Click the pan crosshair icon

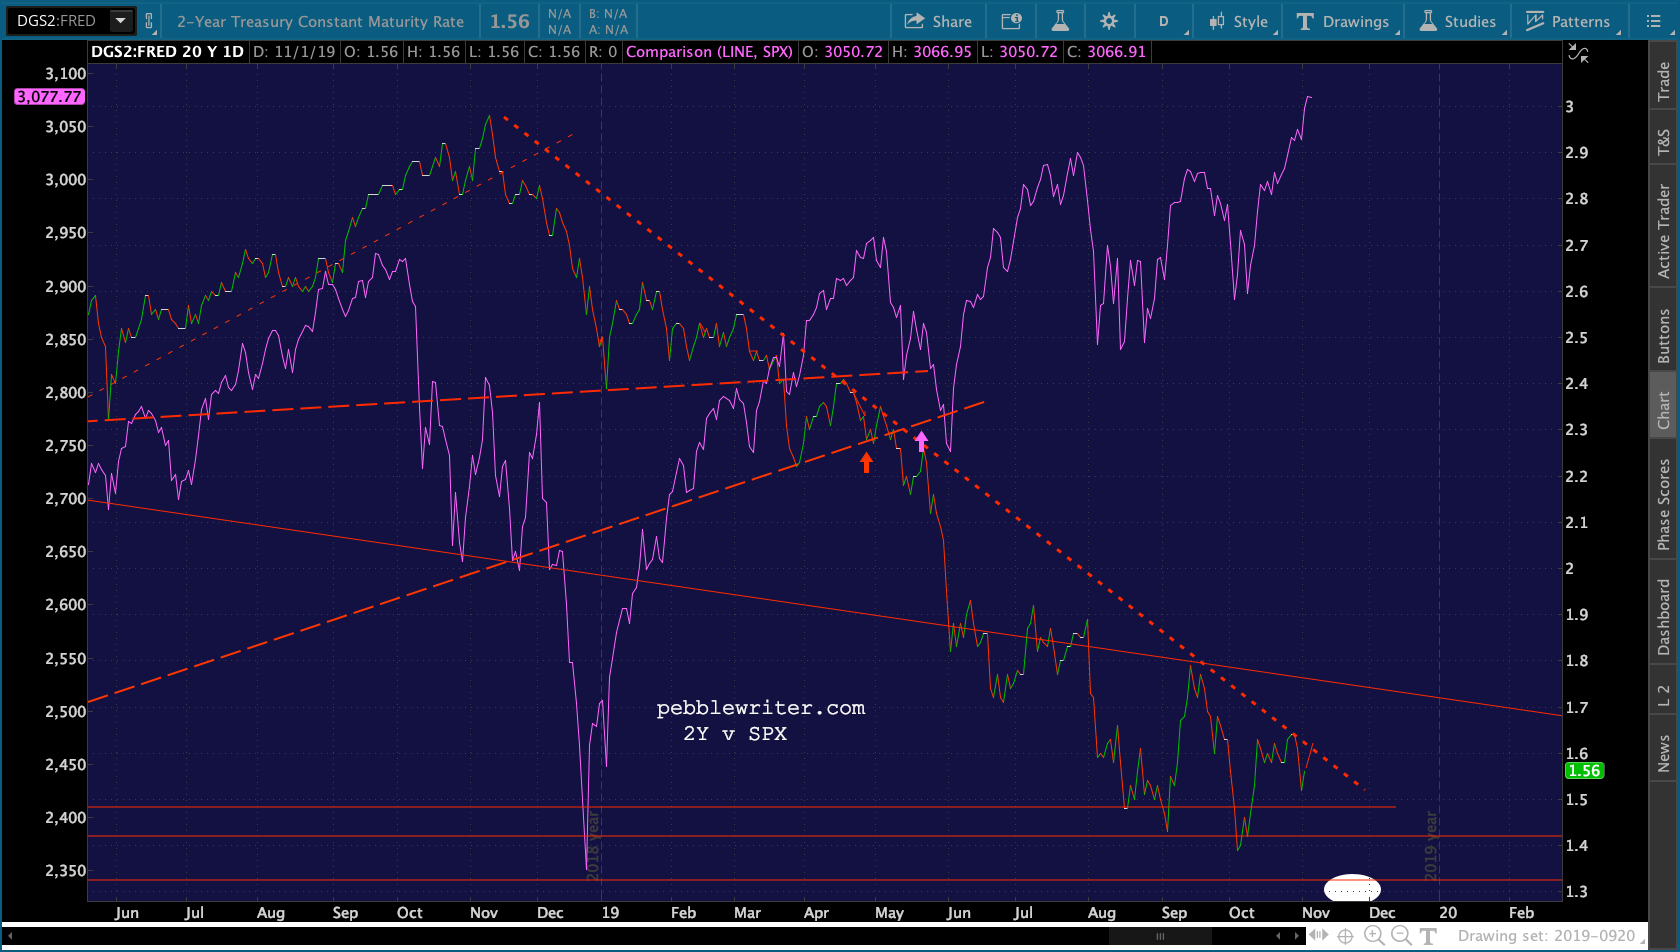tap(1346, 936)
